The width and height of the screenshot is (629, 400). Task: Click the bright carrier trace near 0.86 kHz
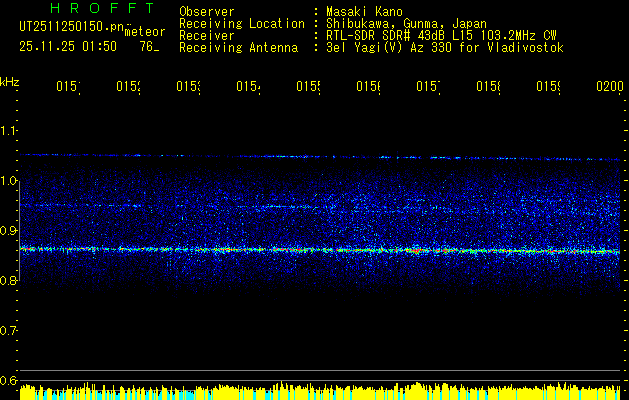[320, 250]
